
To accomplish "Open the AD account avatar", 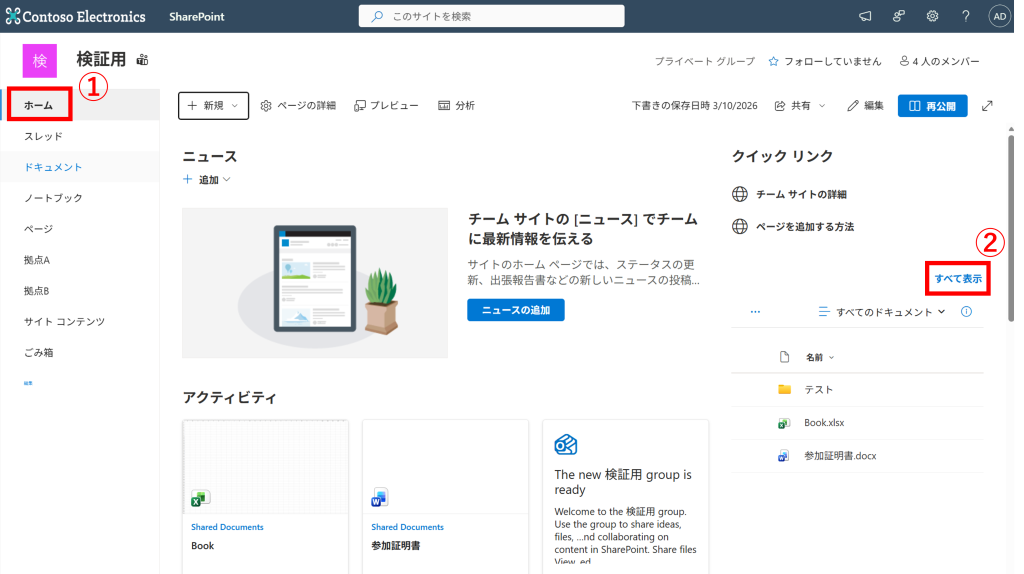I will (x=999, y=16).
